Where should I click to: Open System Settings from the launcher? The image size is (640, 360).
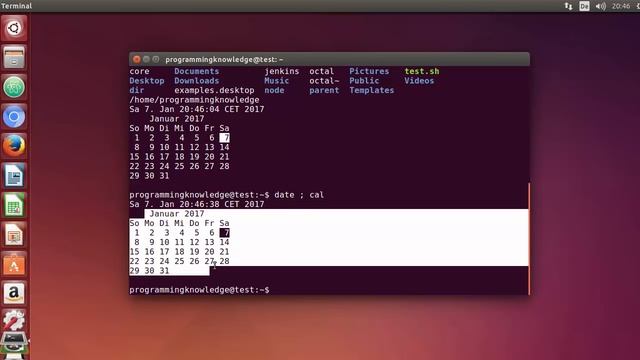click(14, 320)
